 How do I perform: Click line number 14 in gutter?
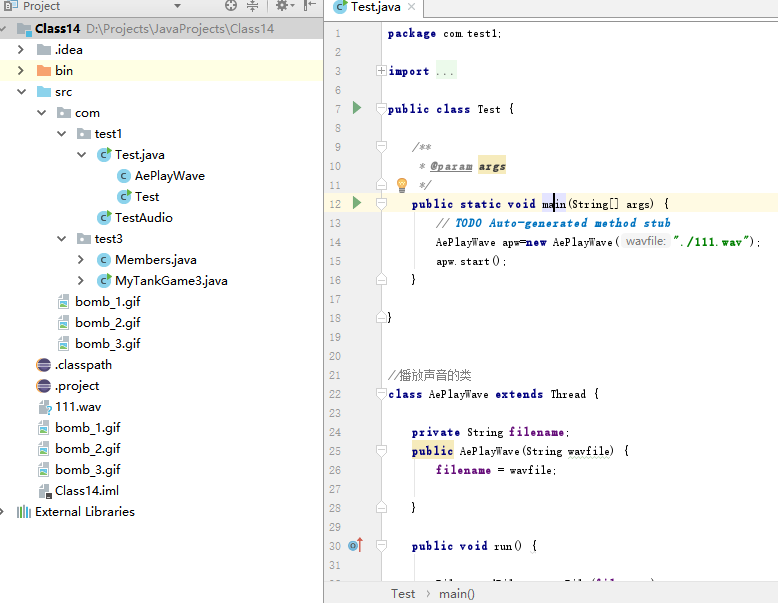335,242
